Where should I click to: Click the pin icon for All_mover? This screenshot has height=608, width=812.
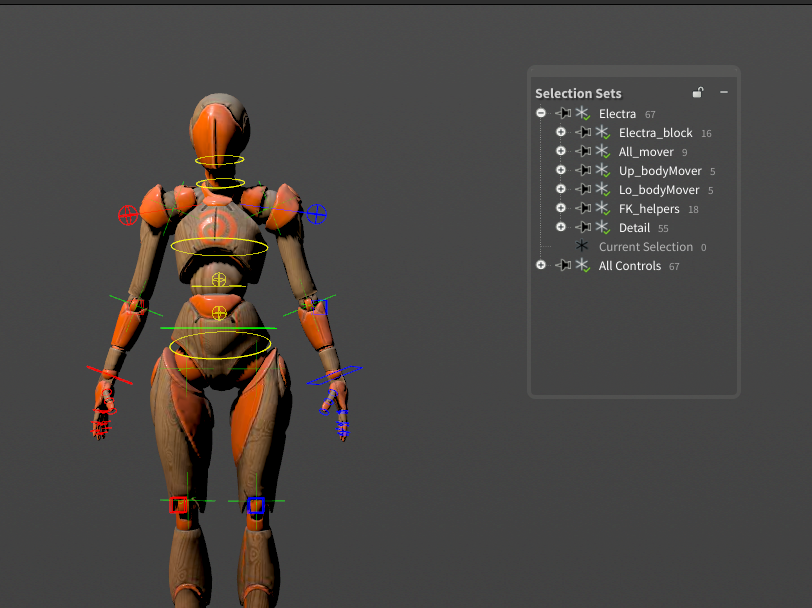tap(584, 152)
